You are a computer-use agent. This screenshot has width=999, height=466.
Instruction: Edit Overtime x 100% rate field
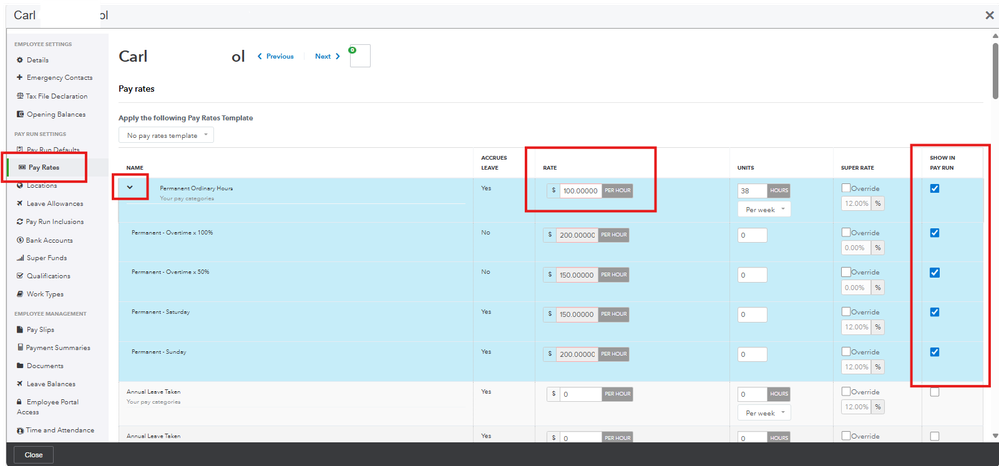tap(577, 235)
